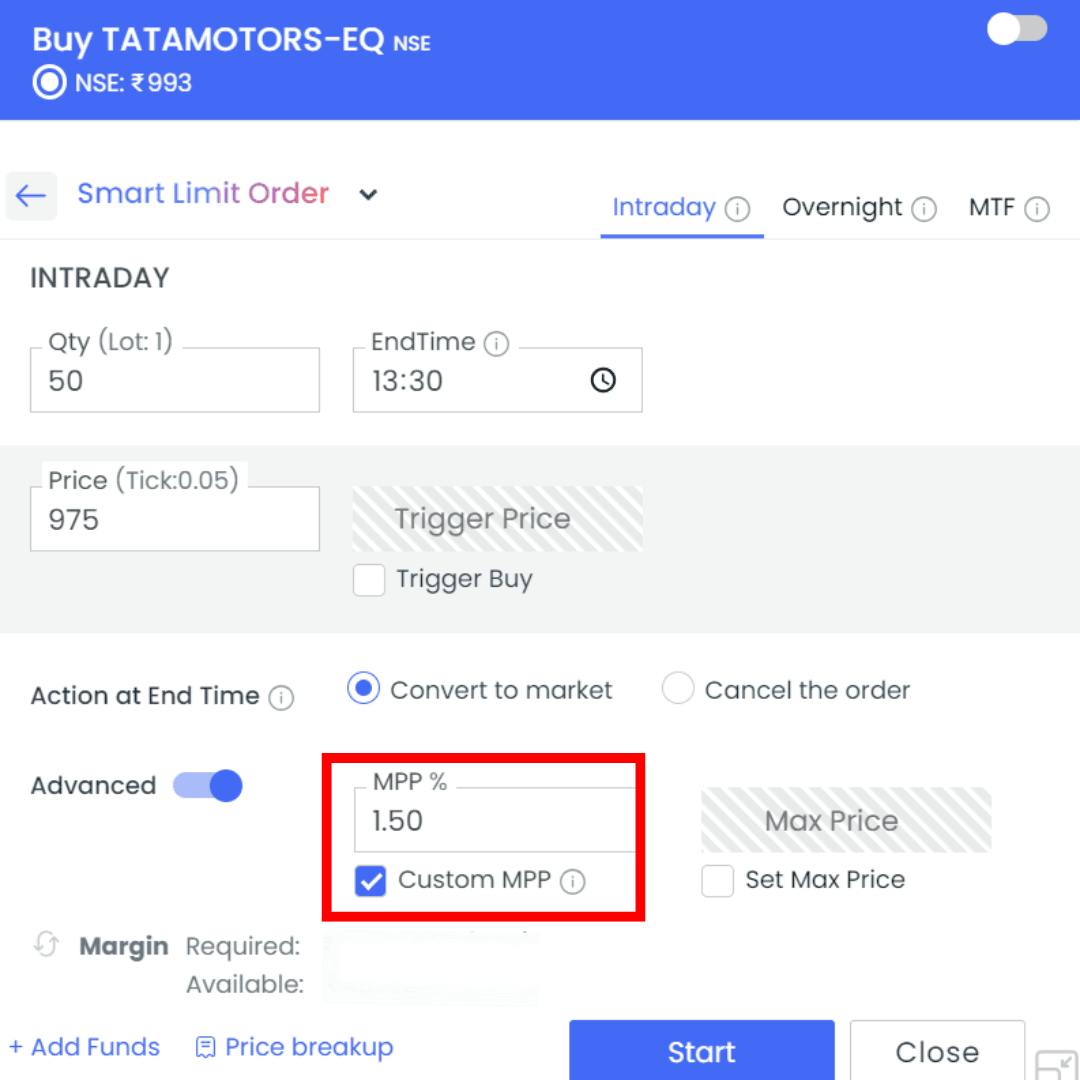Select the Cancel the order option
Viewport: 1080px width, 1080px height.
point(678,690)
